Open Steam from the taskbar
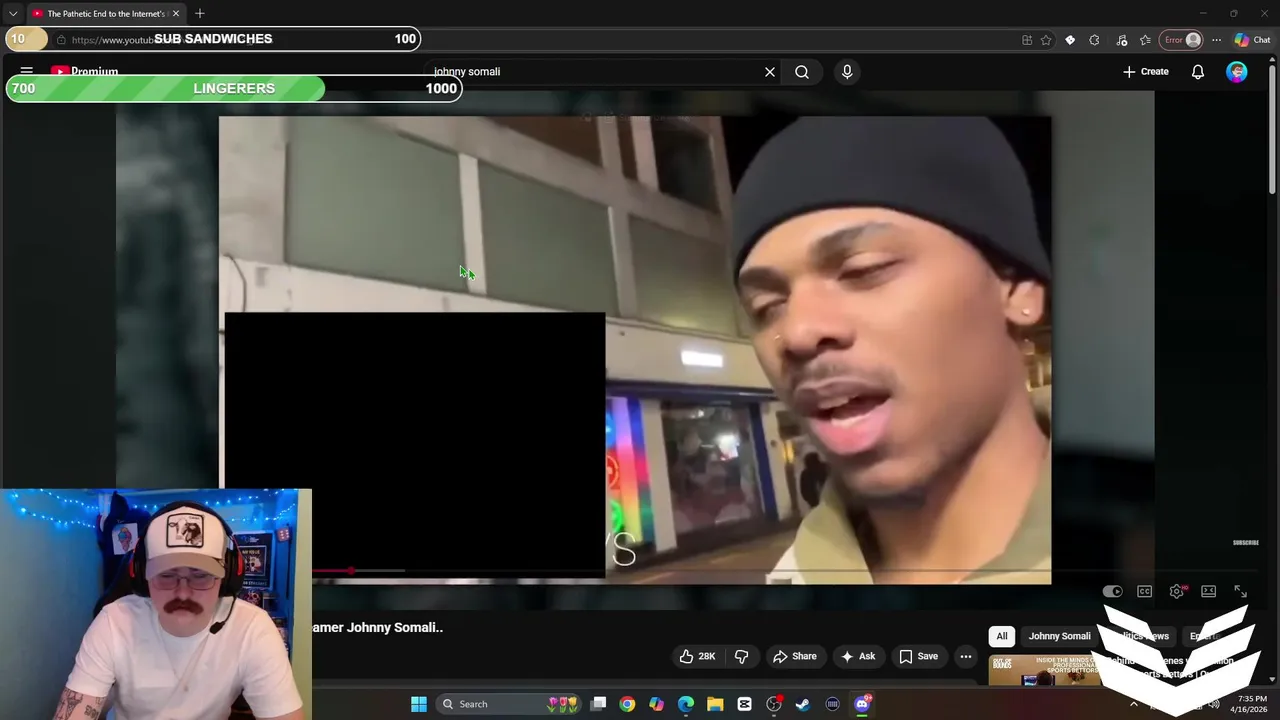 click(803, 704)
